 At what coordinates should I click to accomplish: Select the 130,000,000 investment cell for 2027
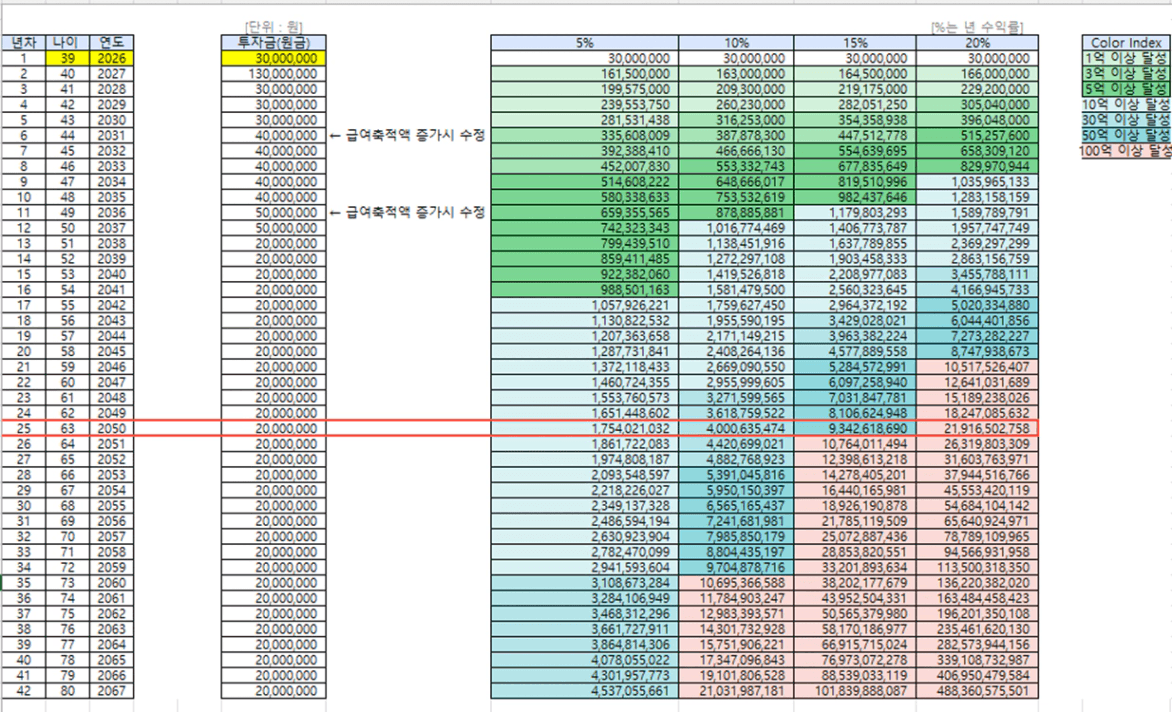pos(273,74)
